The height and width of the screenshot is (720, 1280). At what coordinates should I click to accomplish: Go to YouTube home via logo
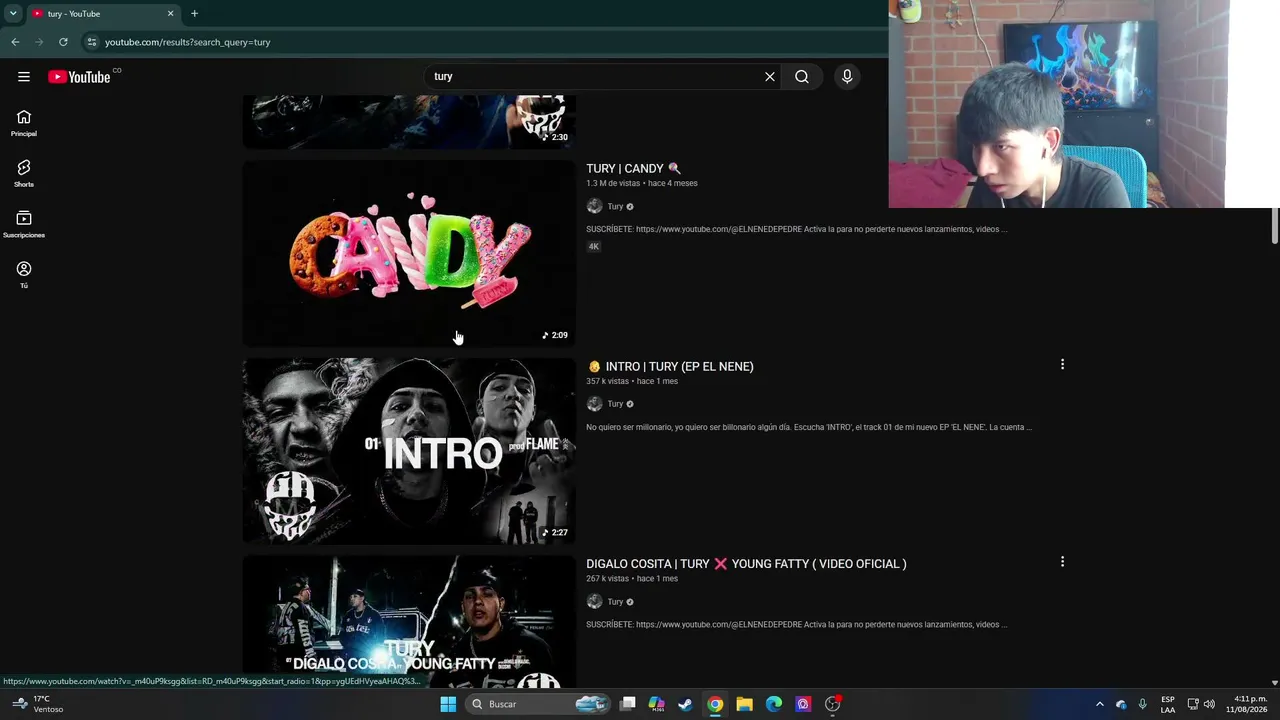click(79, 77)
